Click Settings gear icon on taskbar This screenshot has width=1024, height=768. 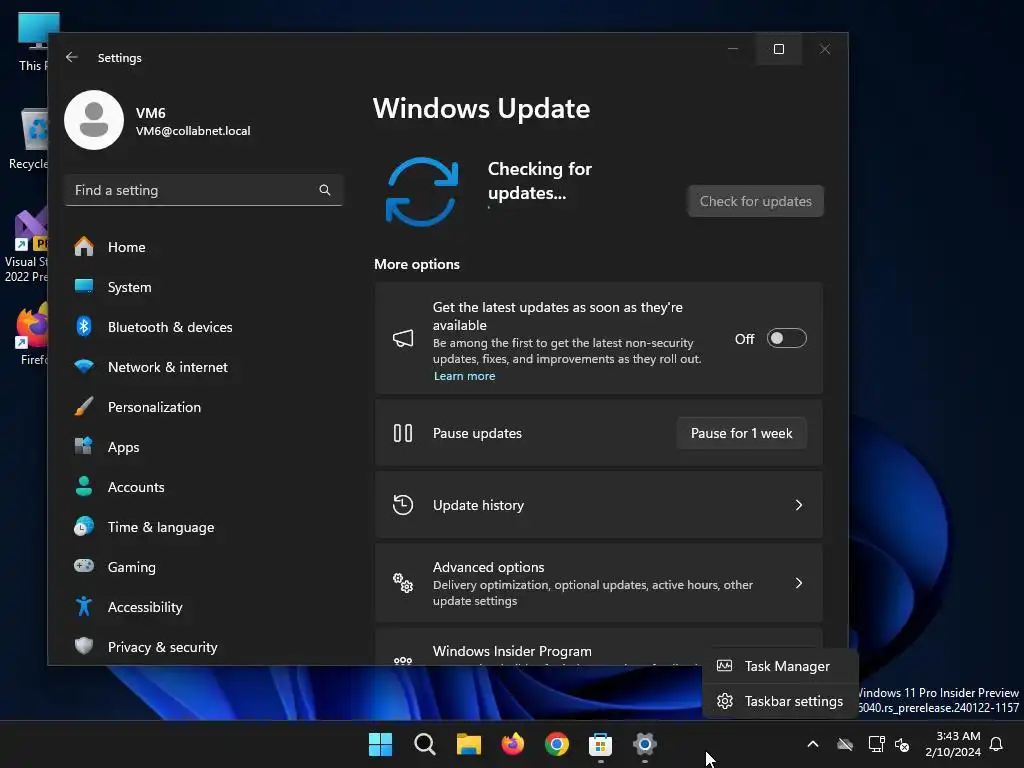point(645,744)
